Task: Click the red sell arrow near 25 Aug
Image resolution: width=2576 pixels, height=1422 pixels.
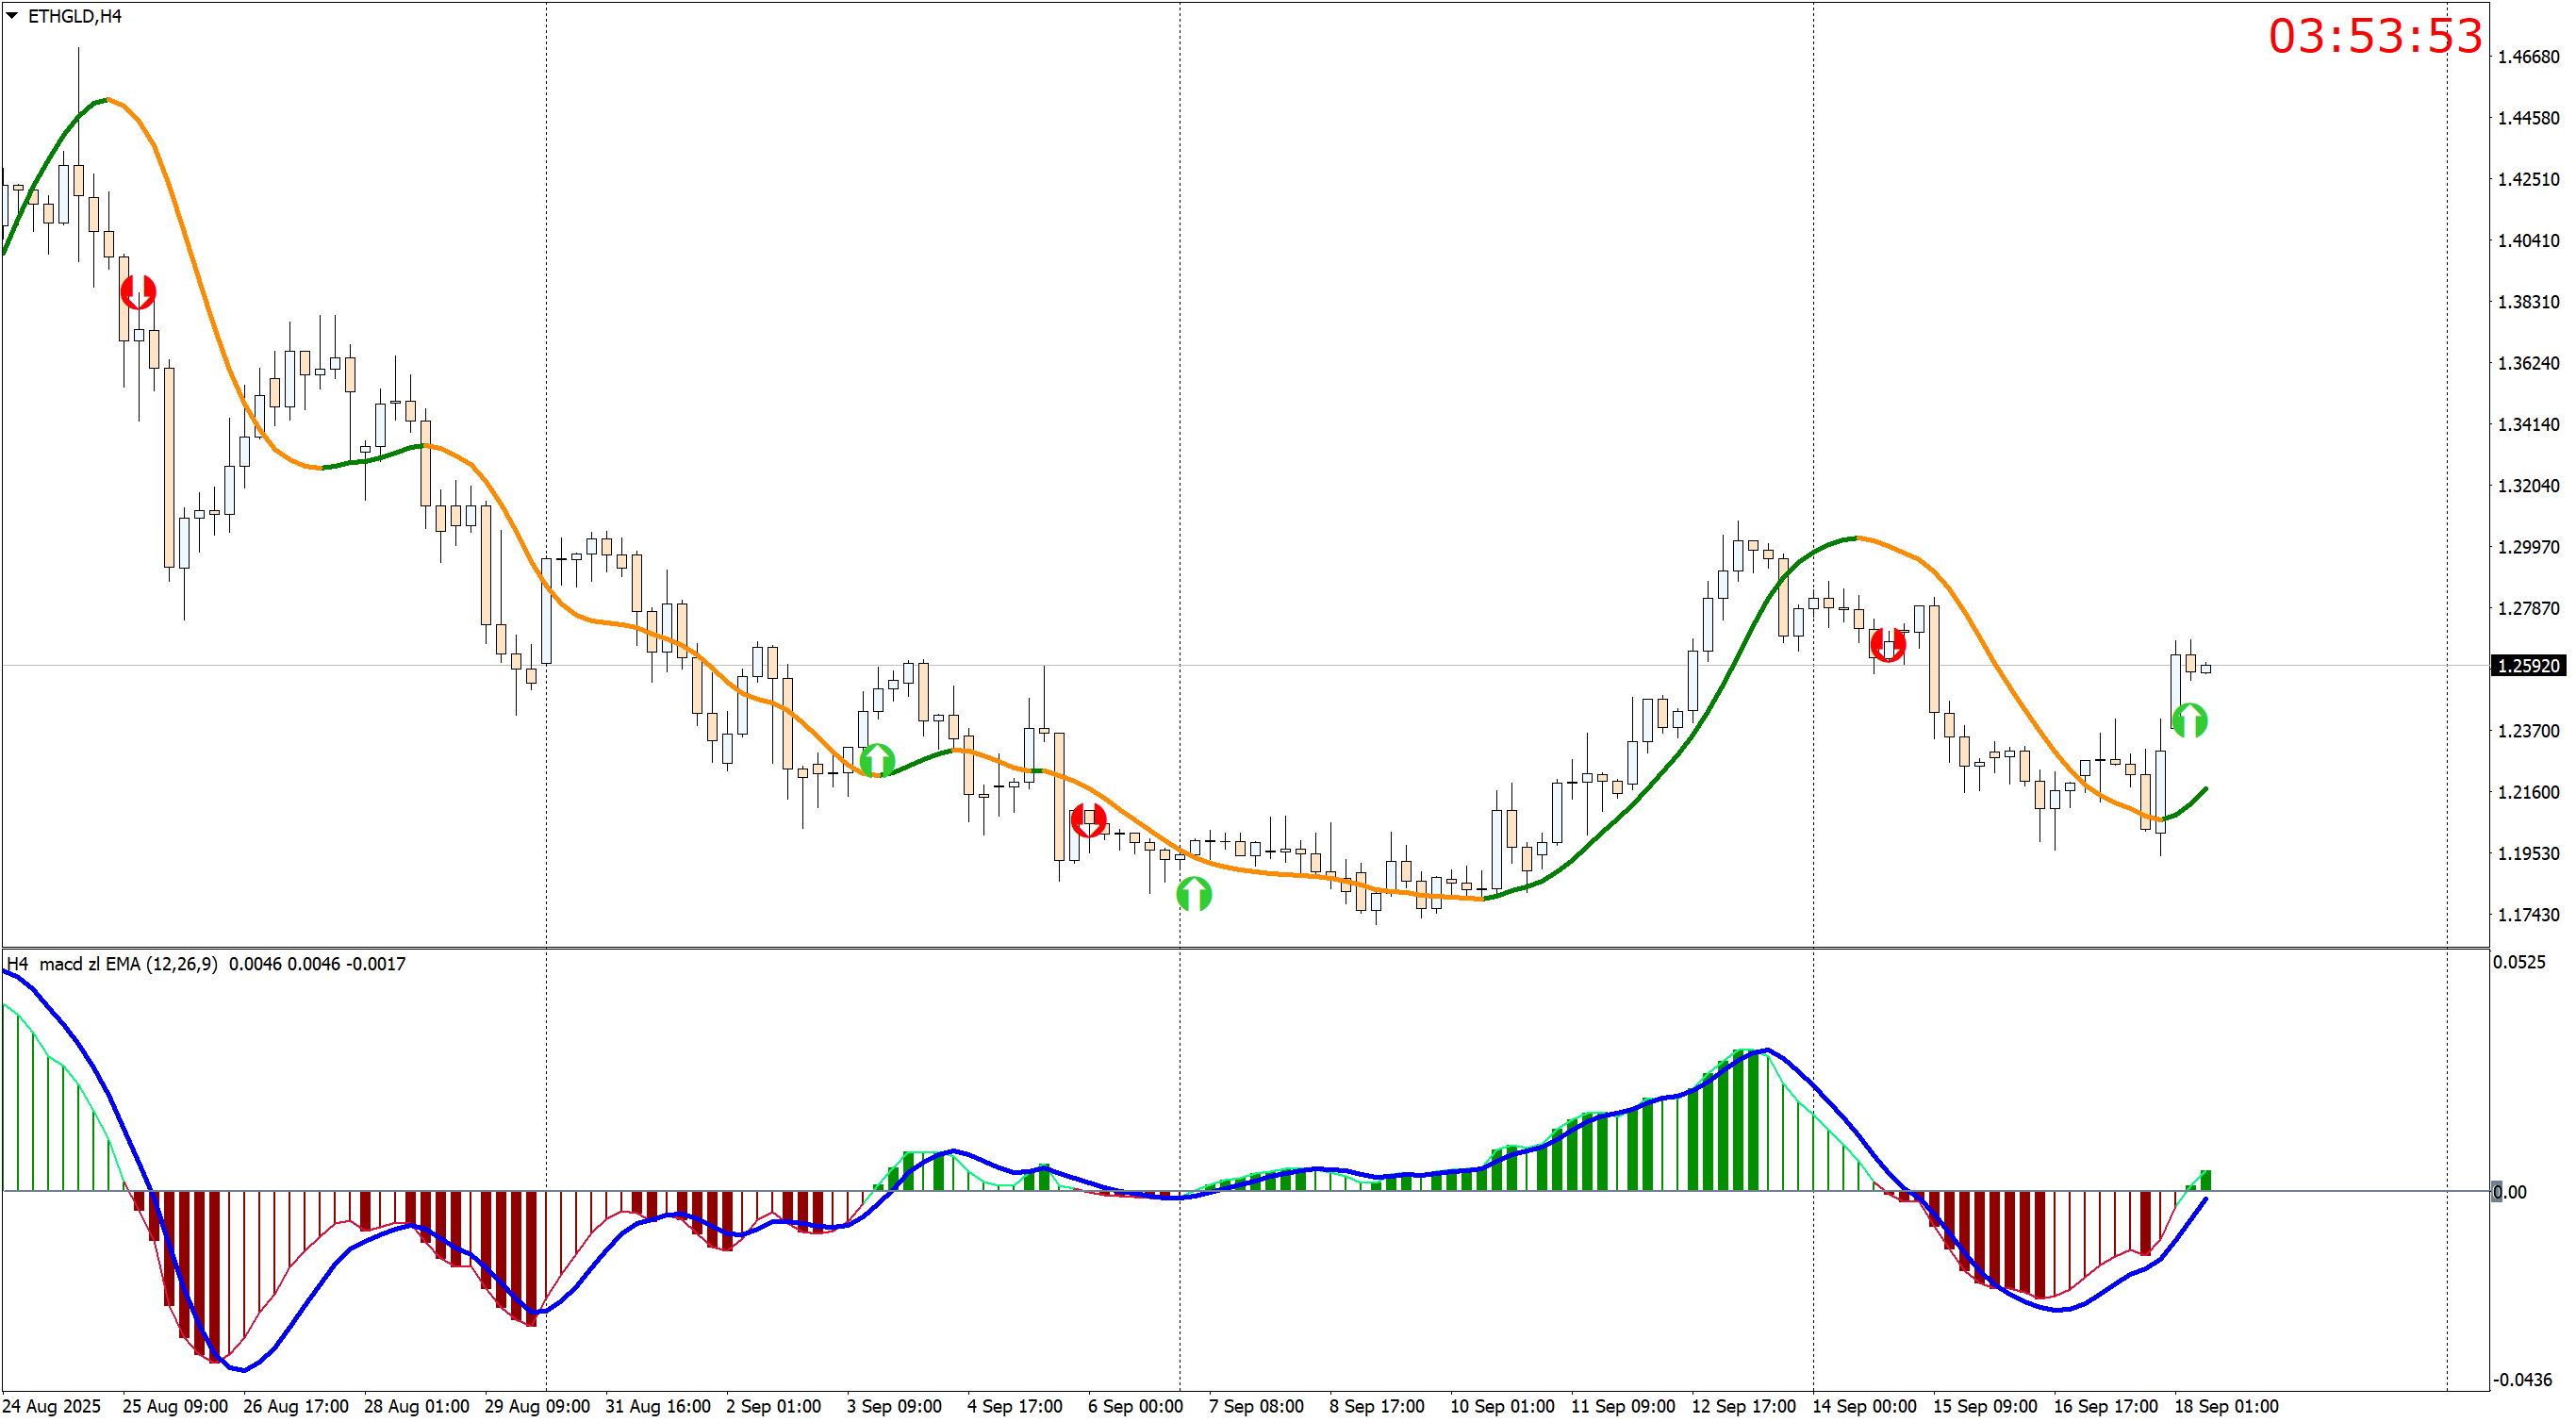Action: pyautogui.click(x=138, y=292)
